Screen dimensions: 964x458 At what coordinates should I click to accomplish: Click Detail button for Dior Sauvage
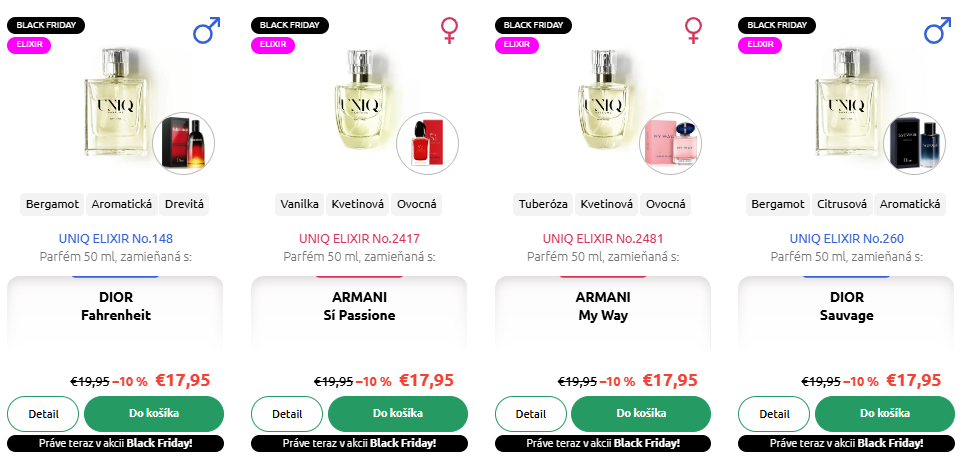774,414
